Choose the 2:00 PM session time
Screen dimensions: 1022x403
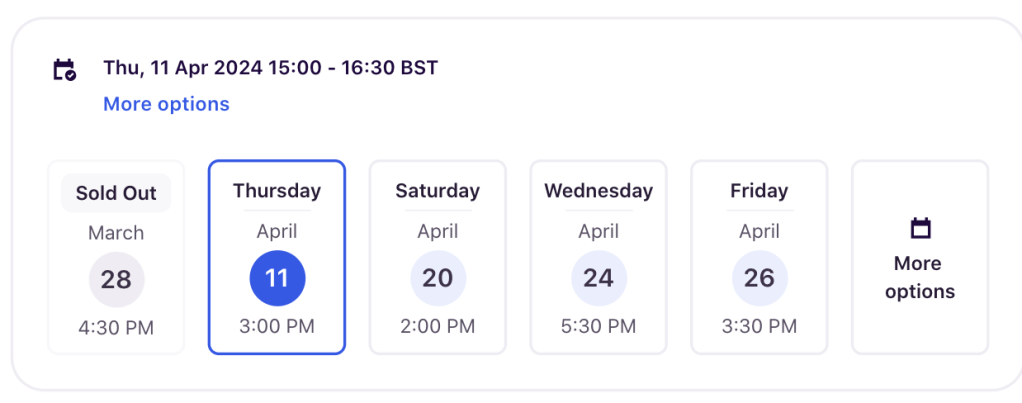coord(438,326)
